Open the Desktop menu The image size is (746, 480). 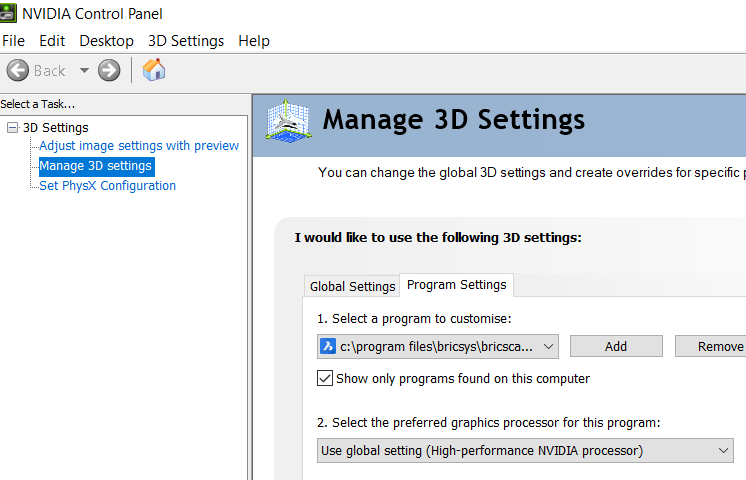(x=106, y=41)
